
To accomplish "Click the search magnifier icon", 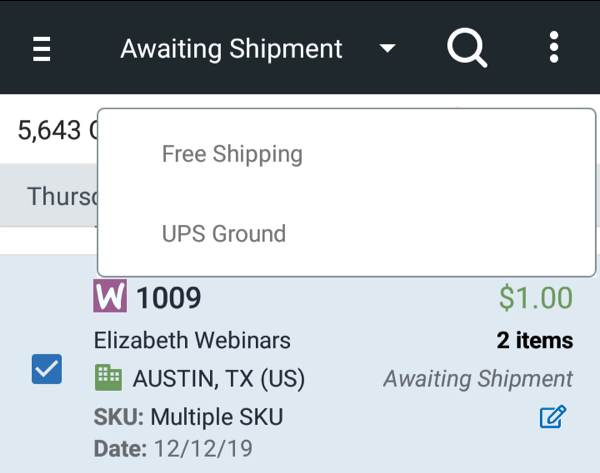I will pos(467,48).
